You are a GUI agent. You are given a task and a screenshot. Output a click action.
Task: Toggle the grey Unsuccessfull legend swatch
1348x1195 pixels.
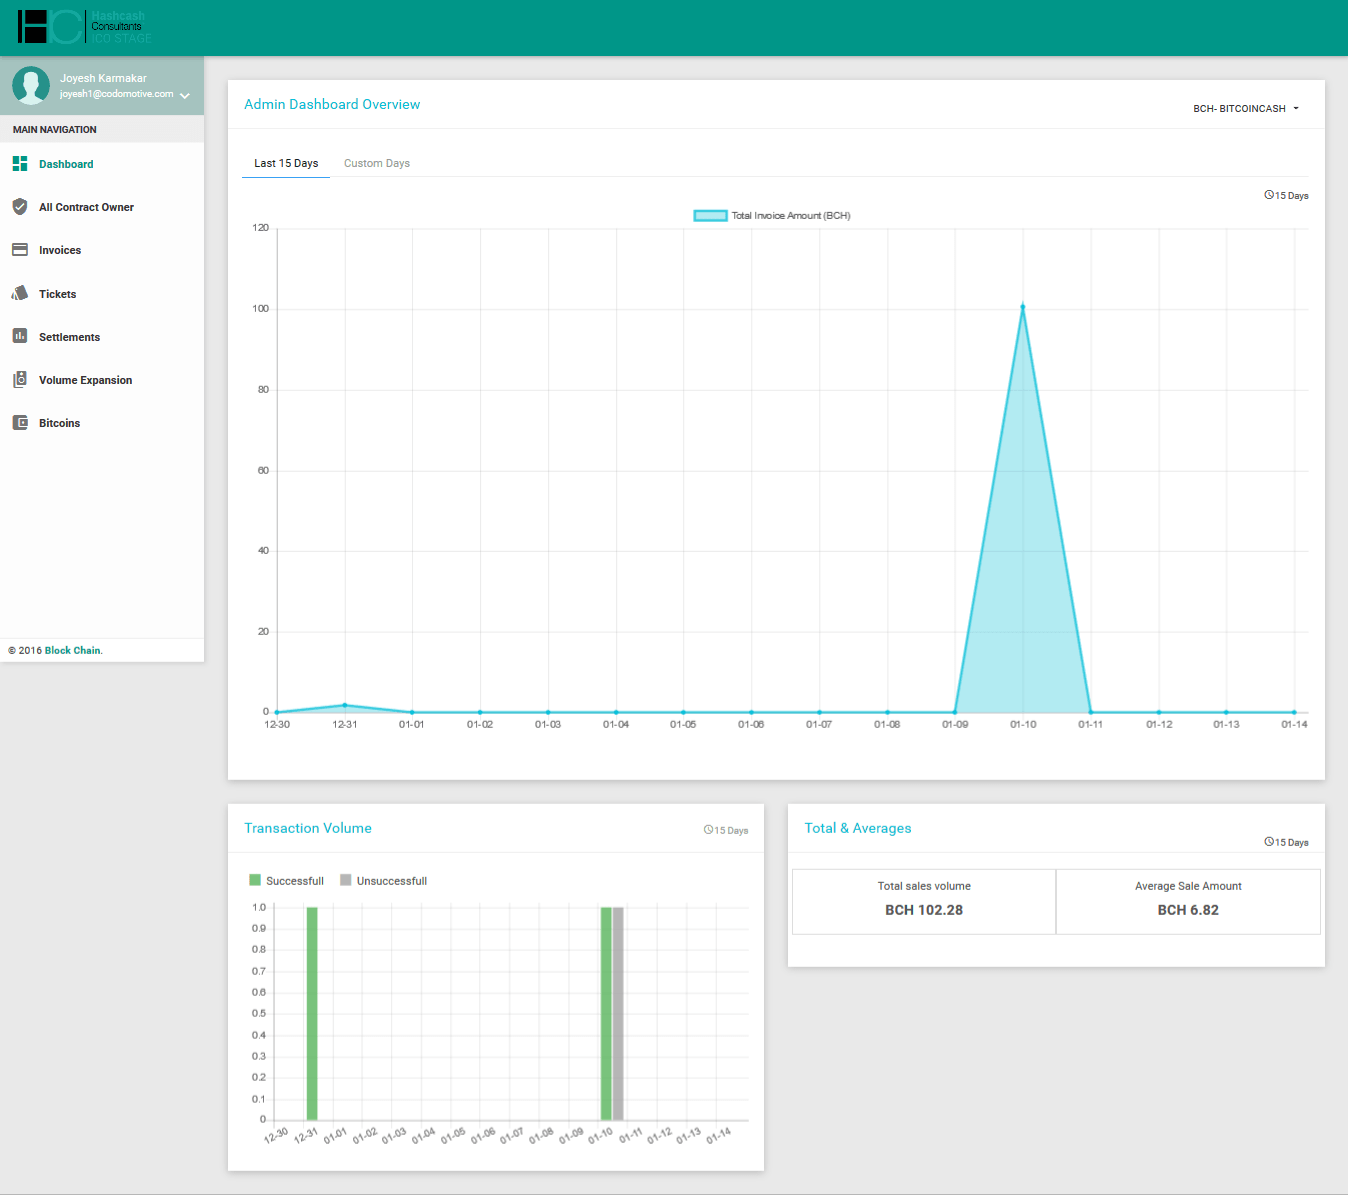click(x=346, y=880)
